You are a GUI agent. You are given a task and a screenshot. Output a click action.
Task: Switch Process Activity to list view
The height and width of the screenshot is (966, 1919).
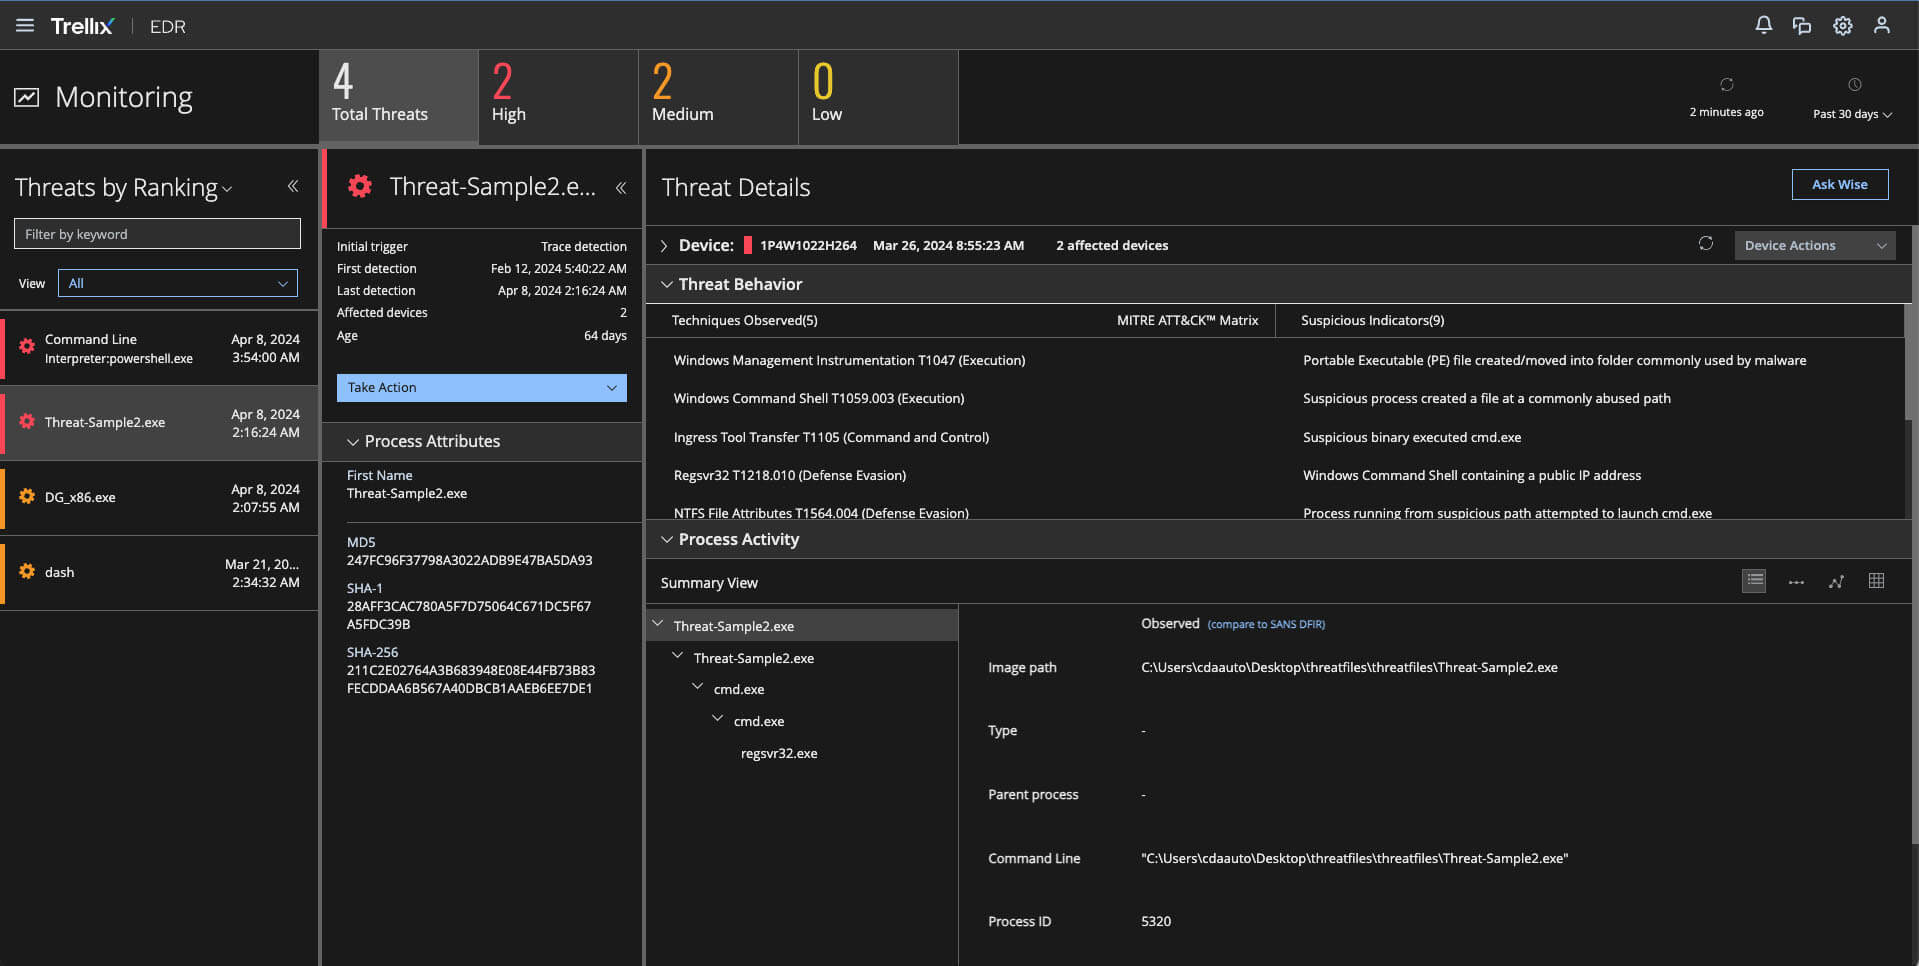1754,581
